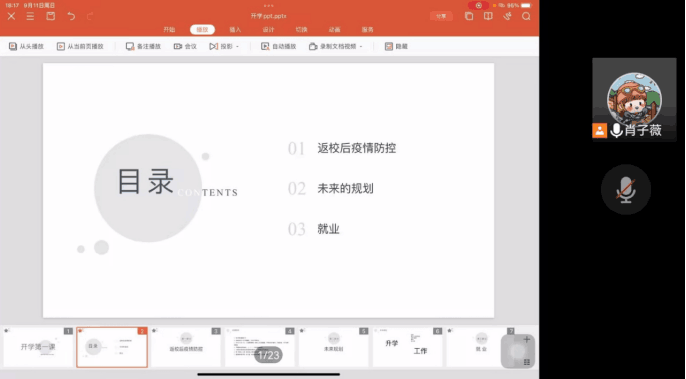Select slide 3 thumbnail 返校后疫情防控
This screenshot has width=686, height=379.
tap(186, 347)
